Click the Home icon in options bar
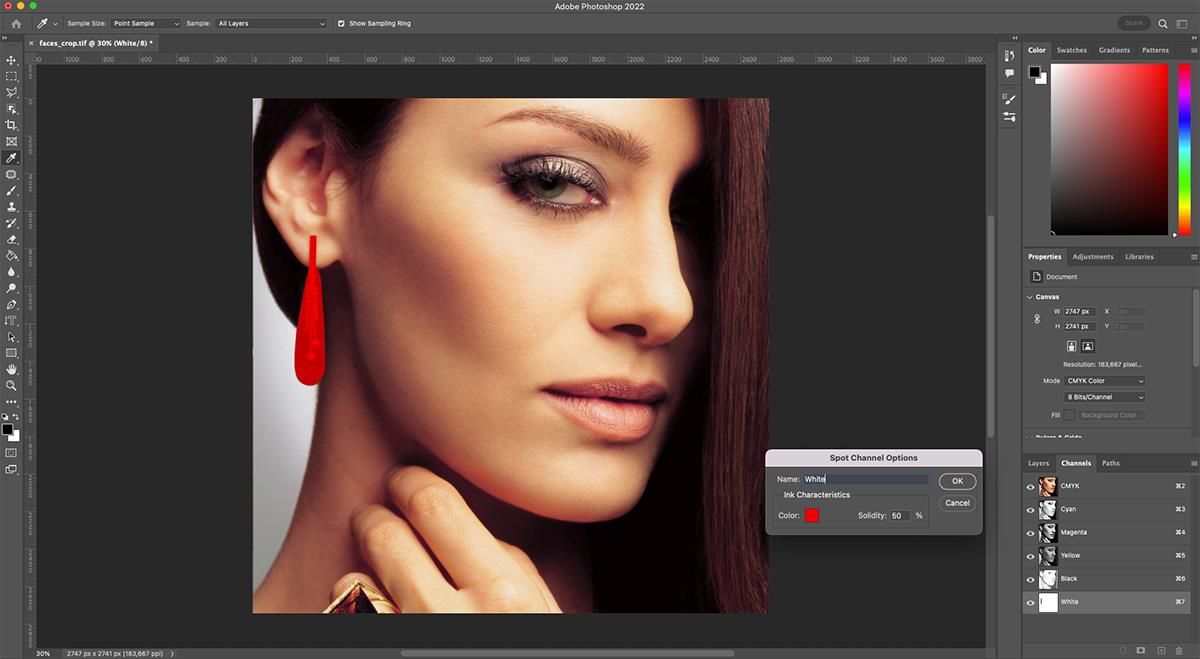The height and width of the screenshot is (659, 1200). 16,23
